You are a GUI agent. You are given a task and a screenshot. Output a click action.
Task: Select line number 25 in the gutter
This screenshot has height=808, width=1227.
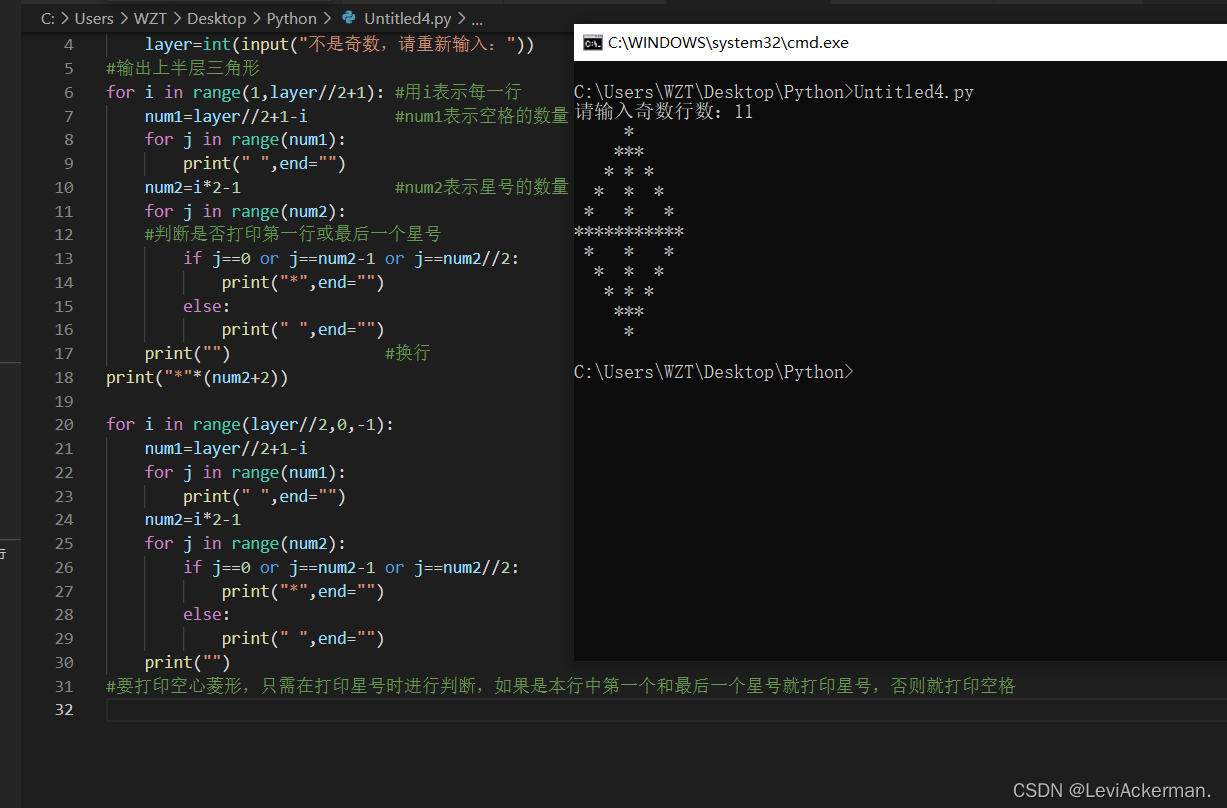coord(64,543)
